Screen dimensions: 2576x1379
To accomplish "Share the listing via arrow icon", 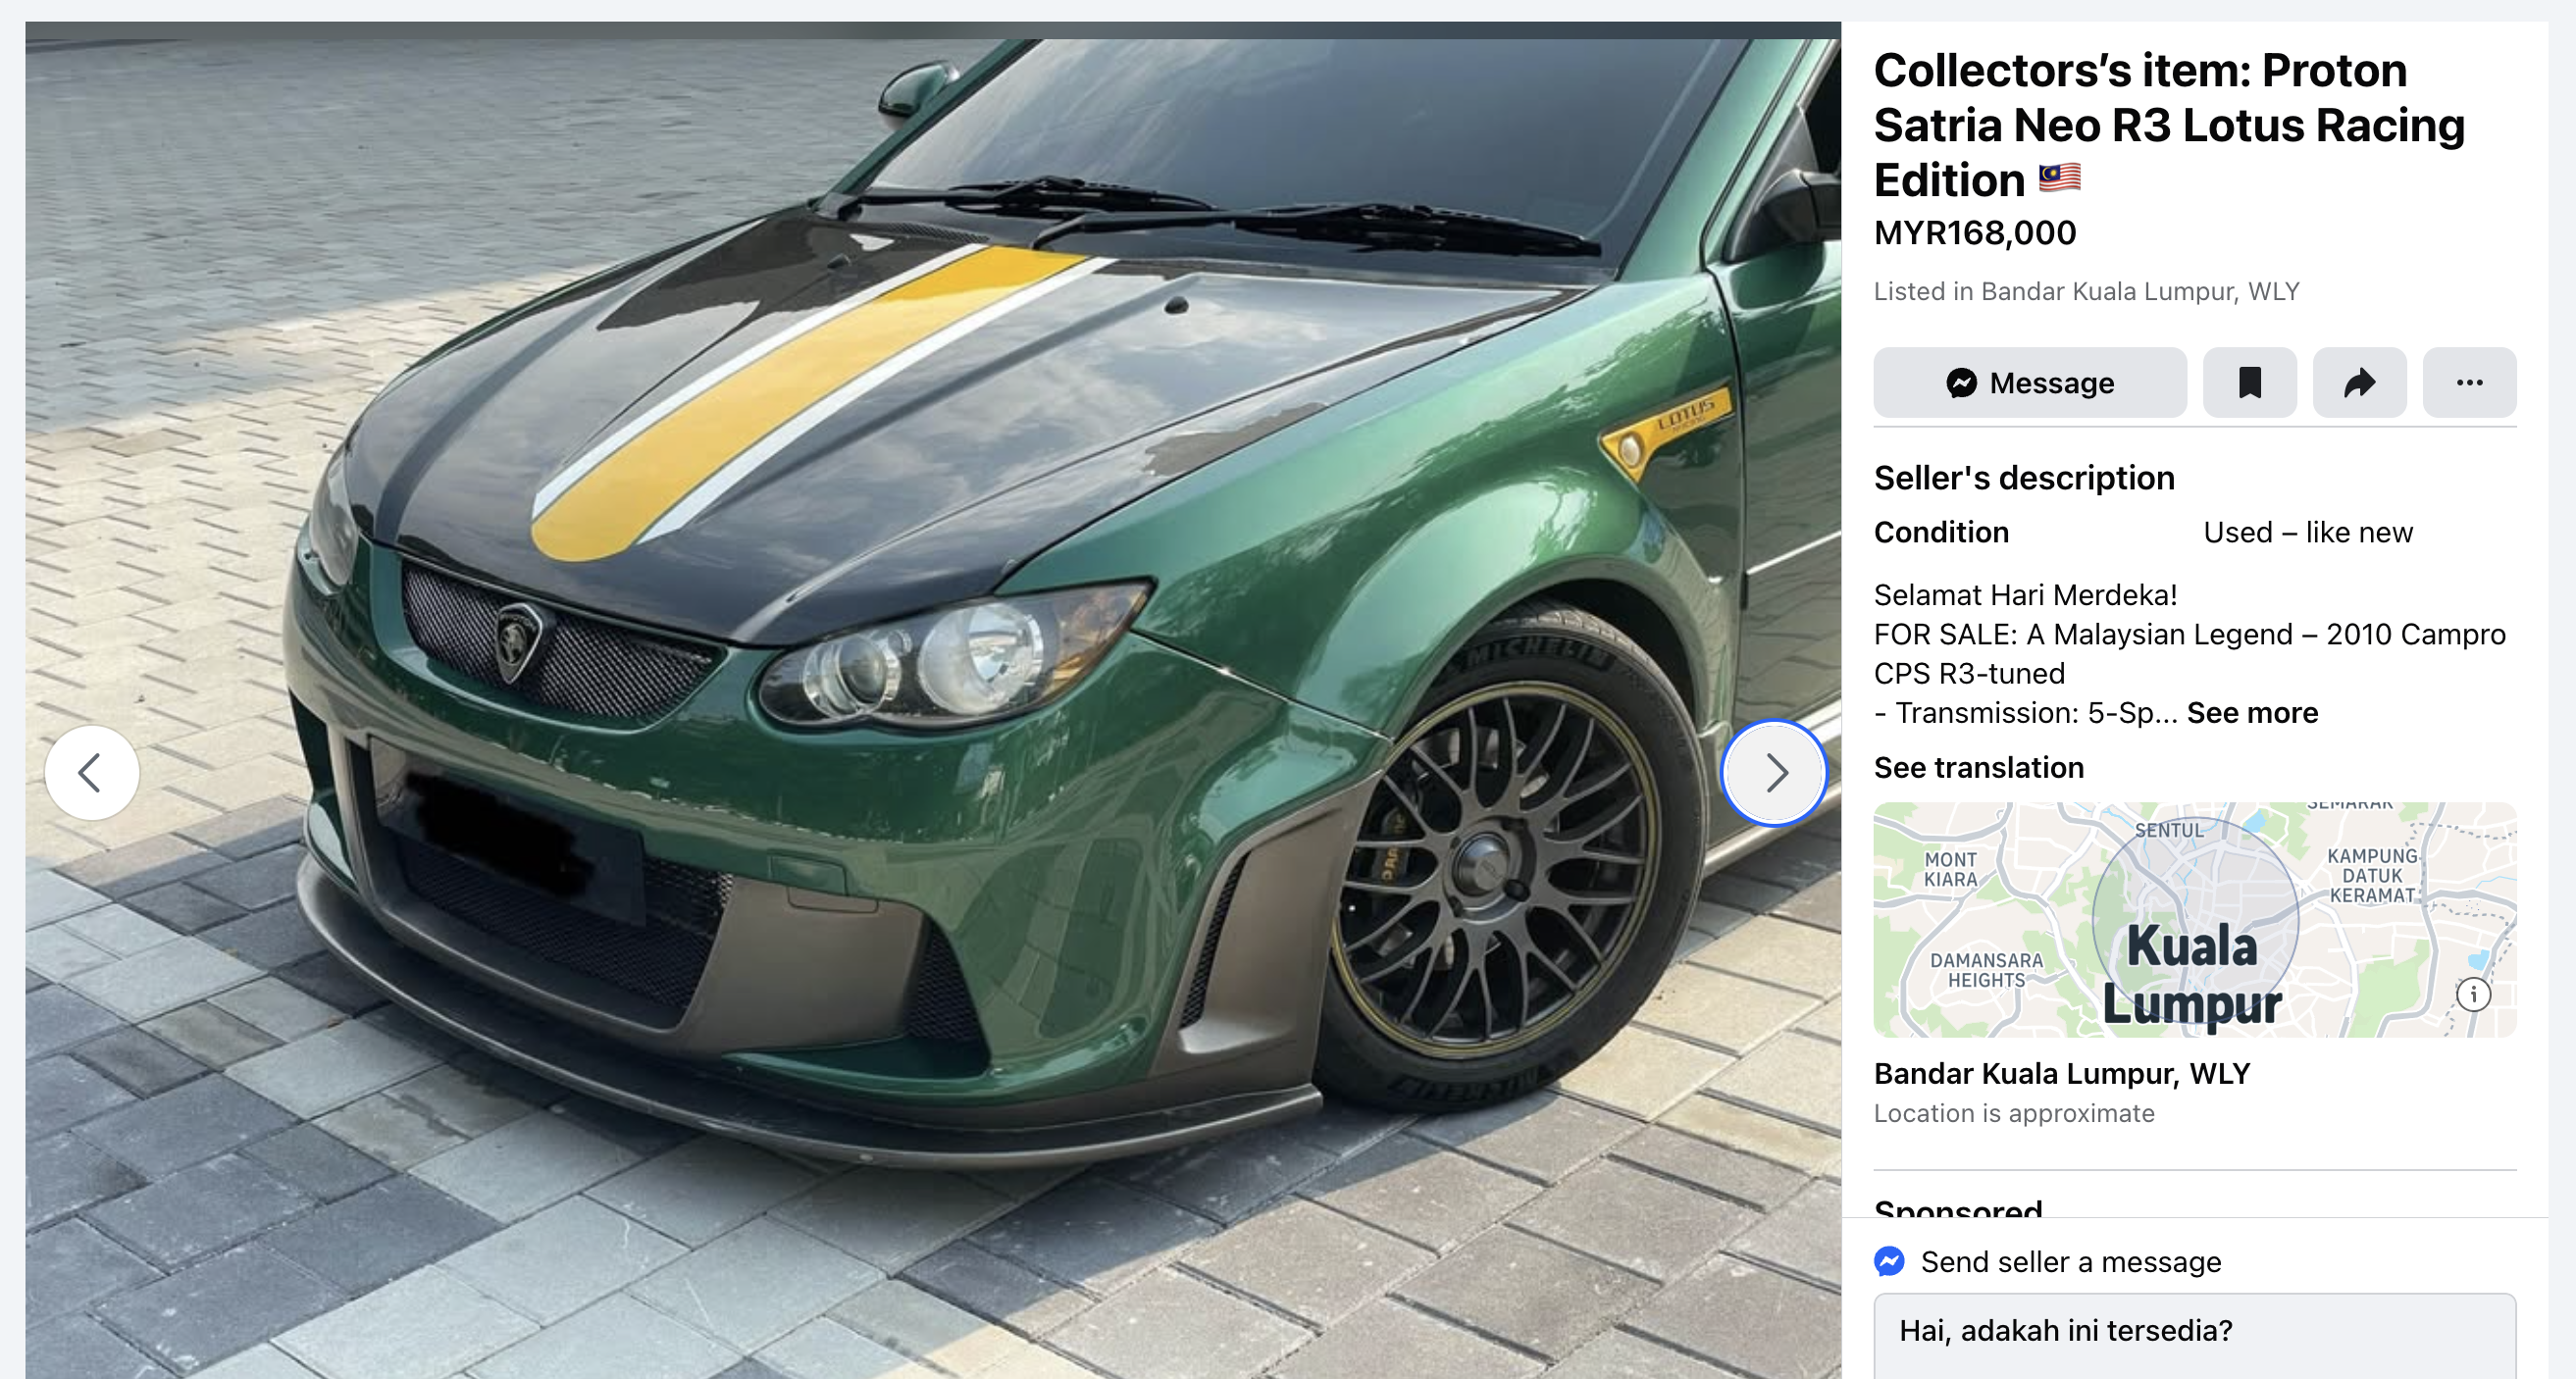I will coord(2359,382).
